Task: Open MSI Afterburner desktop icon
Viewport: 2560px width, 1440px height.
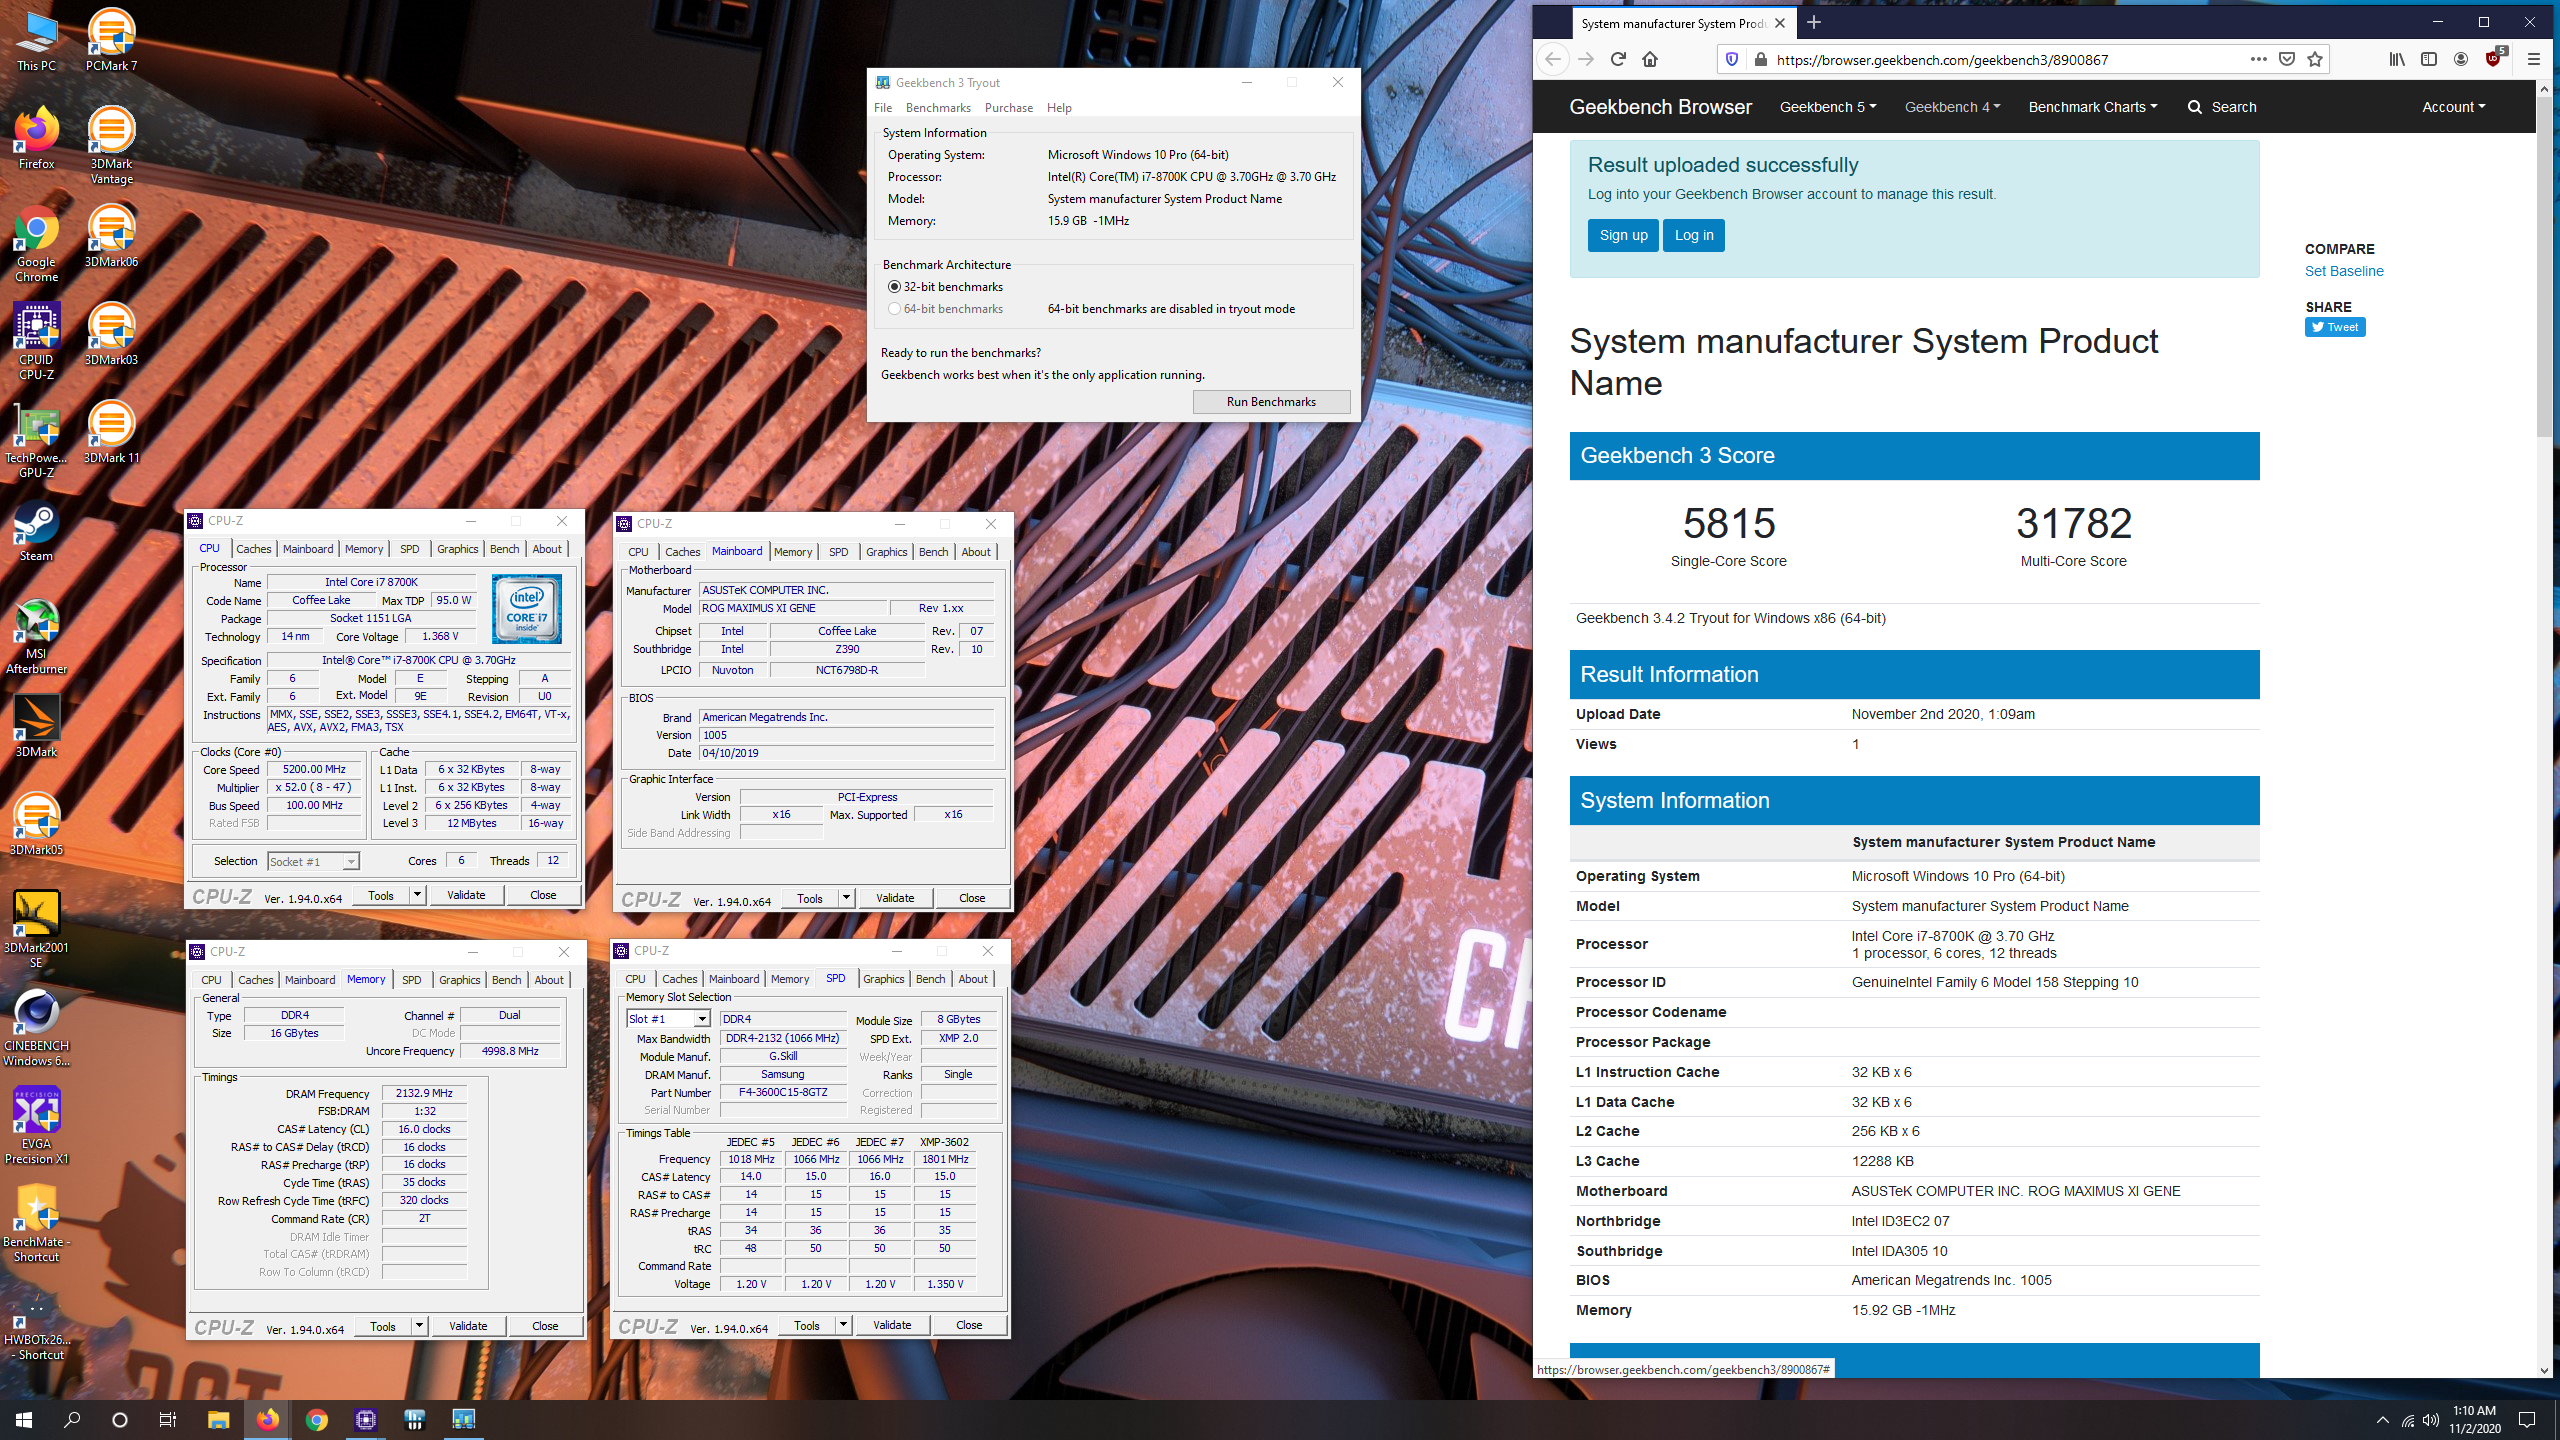Action: 36,635
